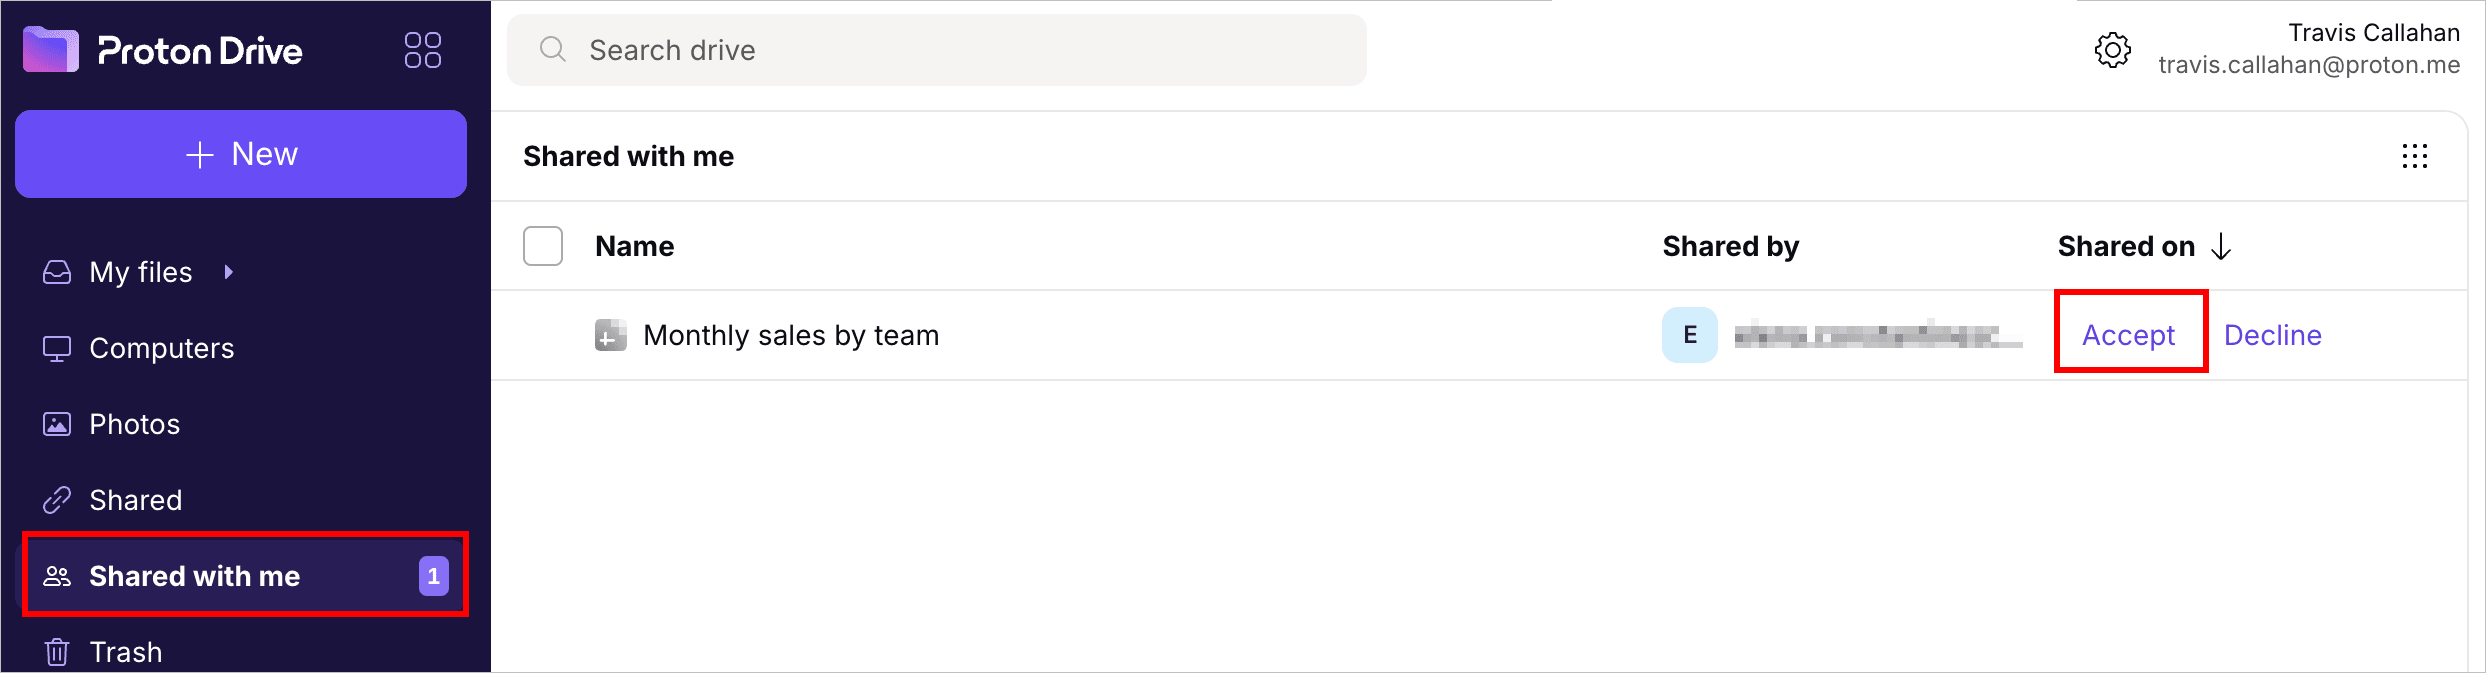Select the Computers sidebar icon
The width and height of the screenshot is (2486, 673).
[x=57, y=348]
